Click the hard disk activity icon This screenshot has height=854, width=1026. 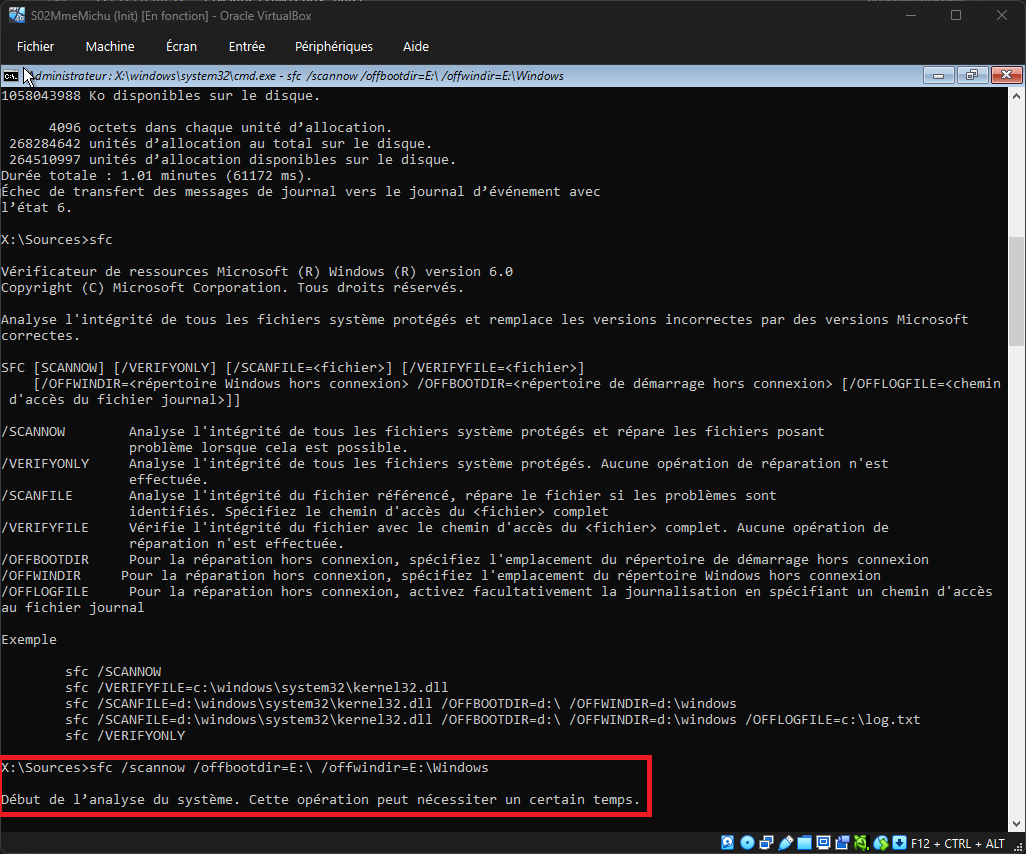point(727,843)
